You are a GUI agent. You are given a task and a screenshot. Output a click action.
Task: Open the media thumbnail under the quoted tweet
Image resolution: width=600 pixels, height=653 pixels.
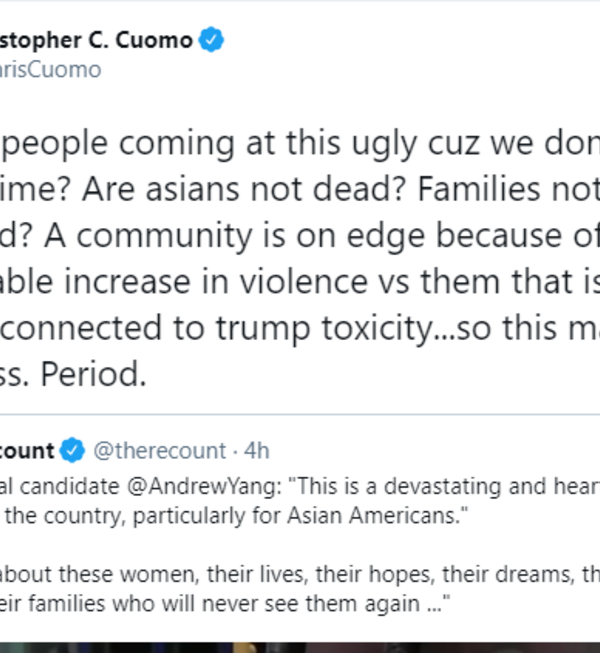click(300, 645)
